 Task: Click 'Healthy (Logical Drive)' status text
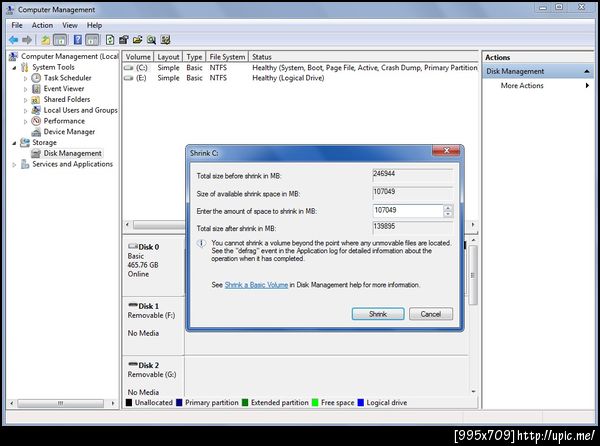click(288, 78)
